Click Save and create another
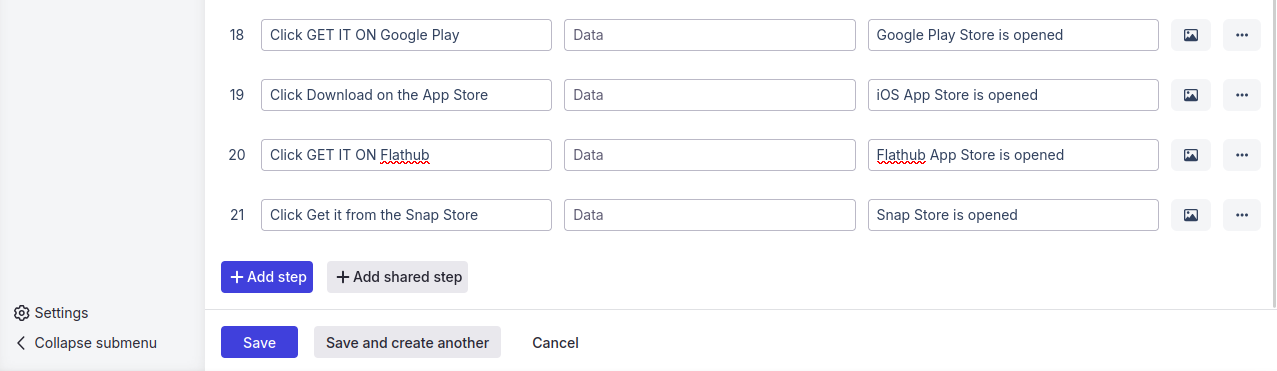The height and width of the screenshot is (371, 1277). 407,342
